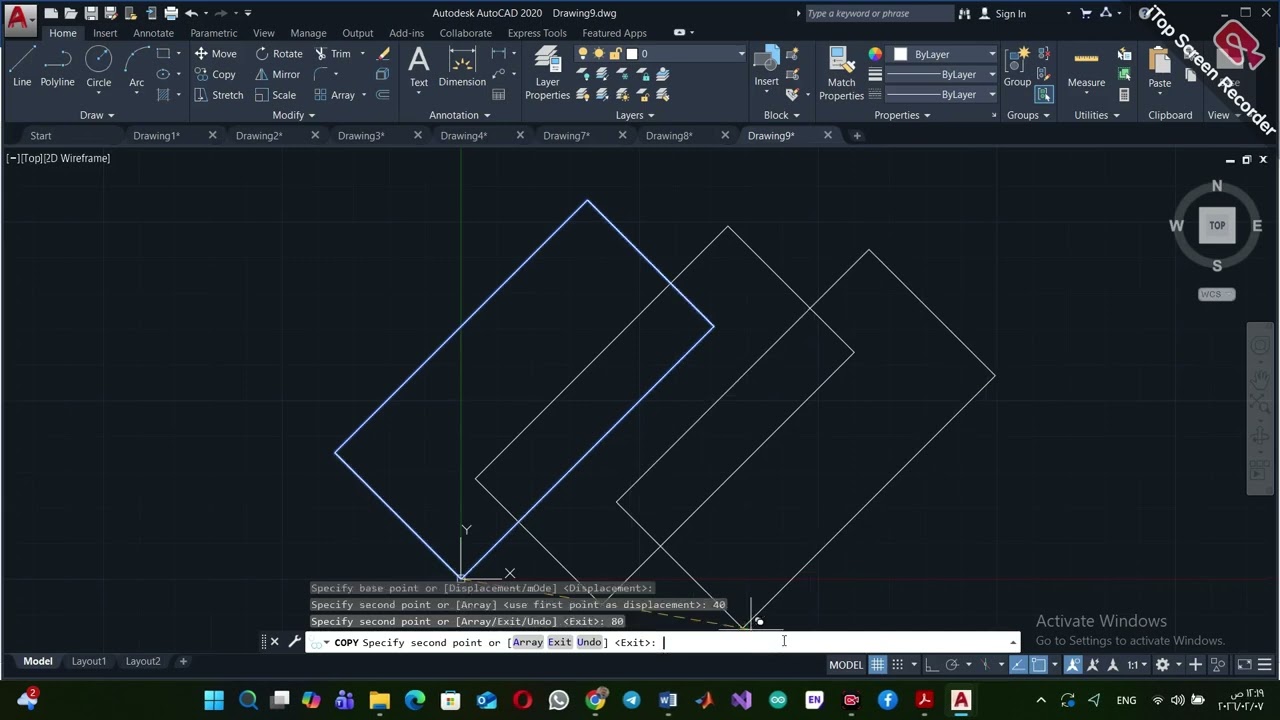The width and height of the screenshot is (1280, 720).
Task: Expand the Block panel
Action: point(782,115)
